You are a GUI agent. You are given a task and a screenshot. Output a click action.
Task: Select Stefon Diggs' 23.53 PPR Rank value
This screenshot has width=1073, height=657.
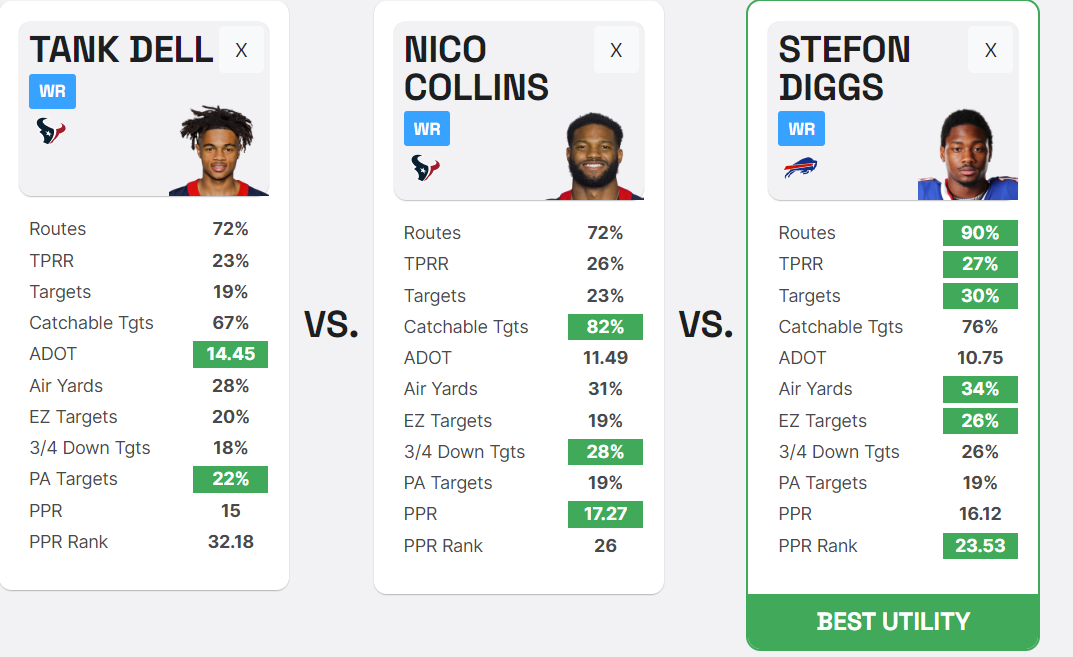pos(980,546)
